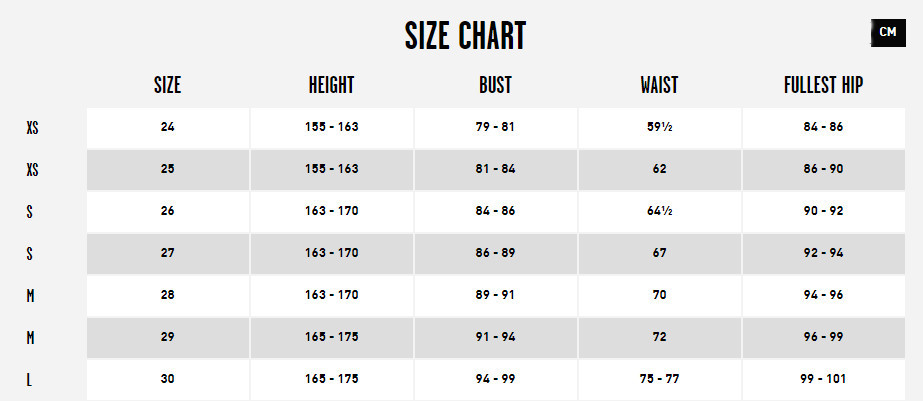
Task: Select the 99 - 101 hip cell
Action: coord(823,380)
